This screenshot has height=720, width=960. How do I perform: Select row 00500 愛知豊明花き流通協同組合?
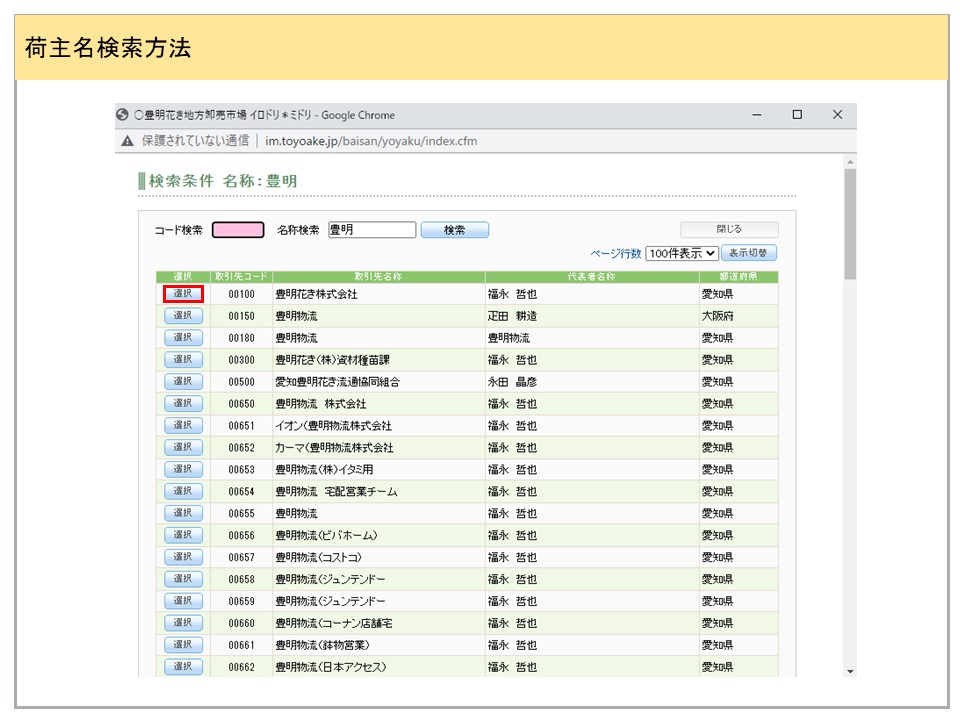tap(183, 382)
